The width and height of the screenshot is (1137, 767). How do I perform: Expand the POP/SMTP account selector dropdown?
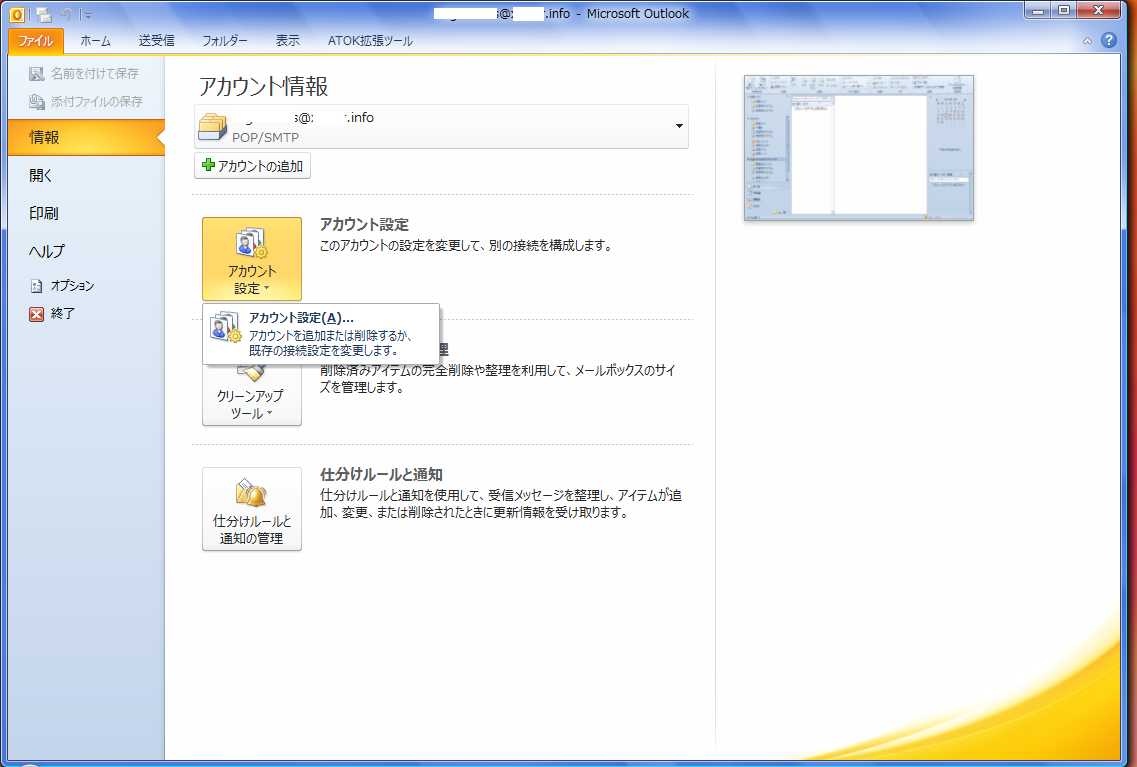(x=679, y=126)
